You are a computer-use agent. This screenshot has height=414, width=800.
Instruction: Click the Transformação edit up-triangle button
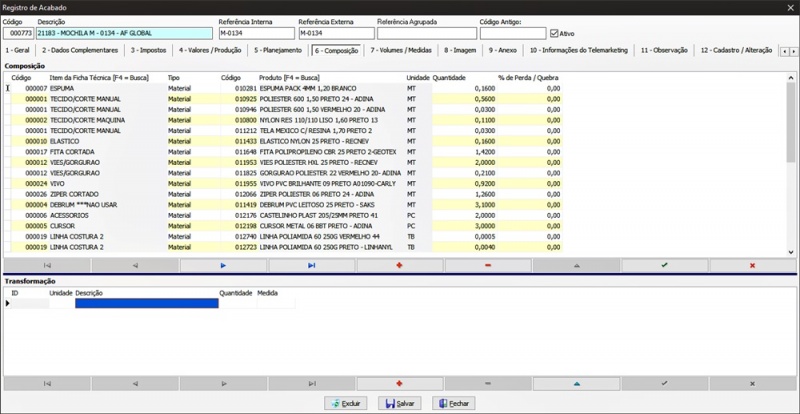coord(577,383)
